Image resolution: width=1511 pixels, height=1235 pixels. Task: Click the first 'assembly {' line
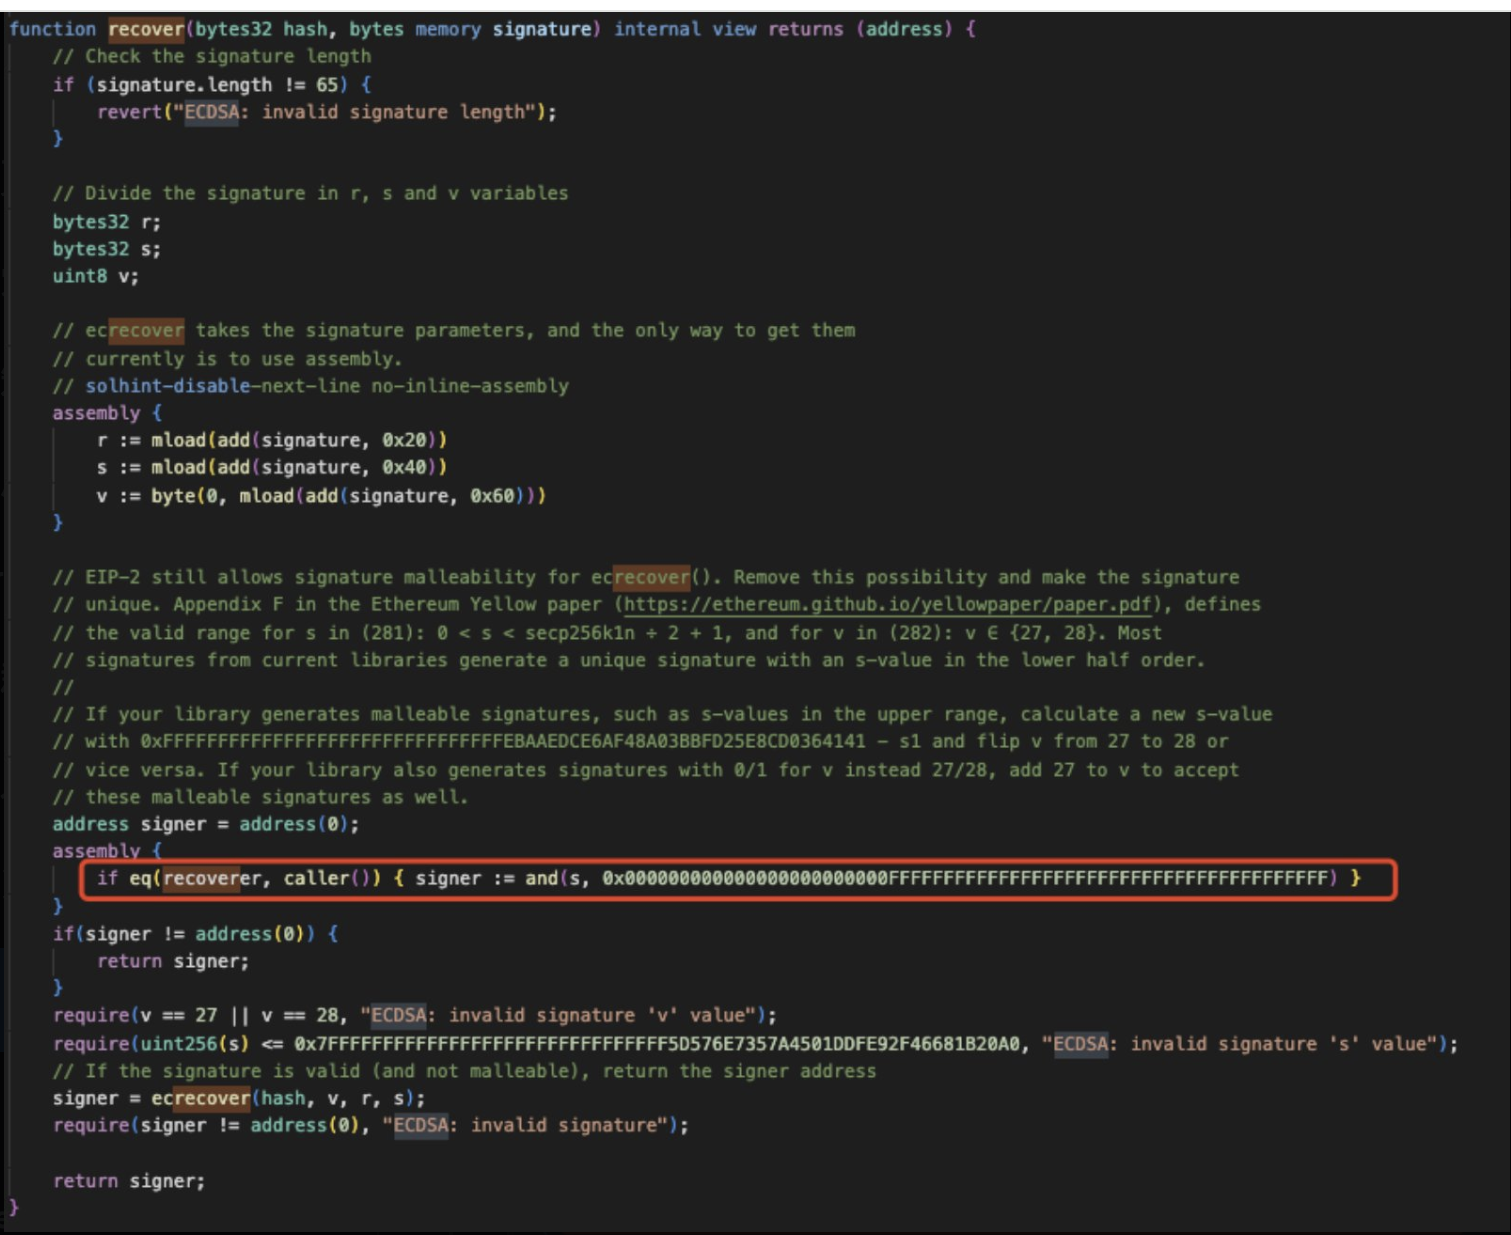[x=106, y=413]
